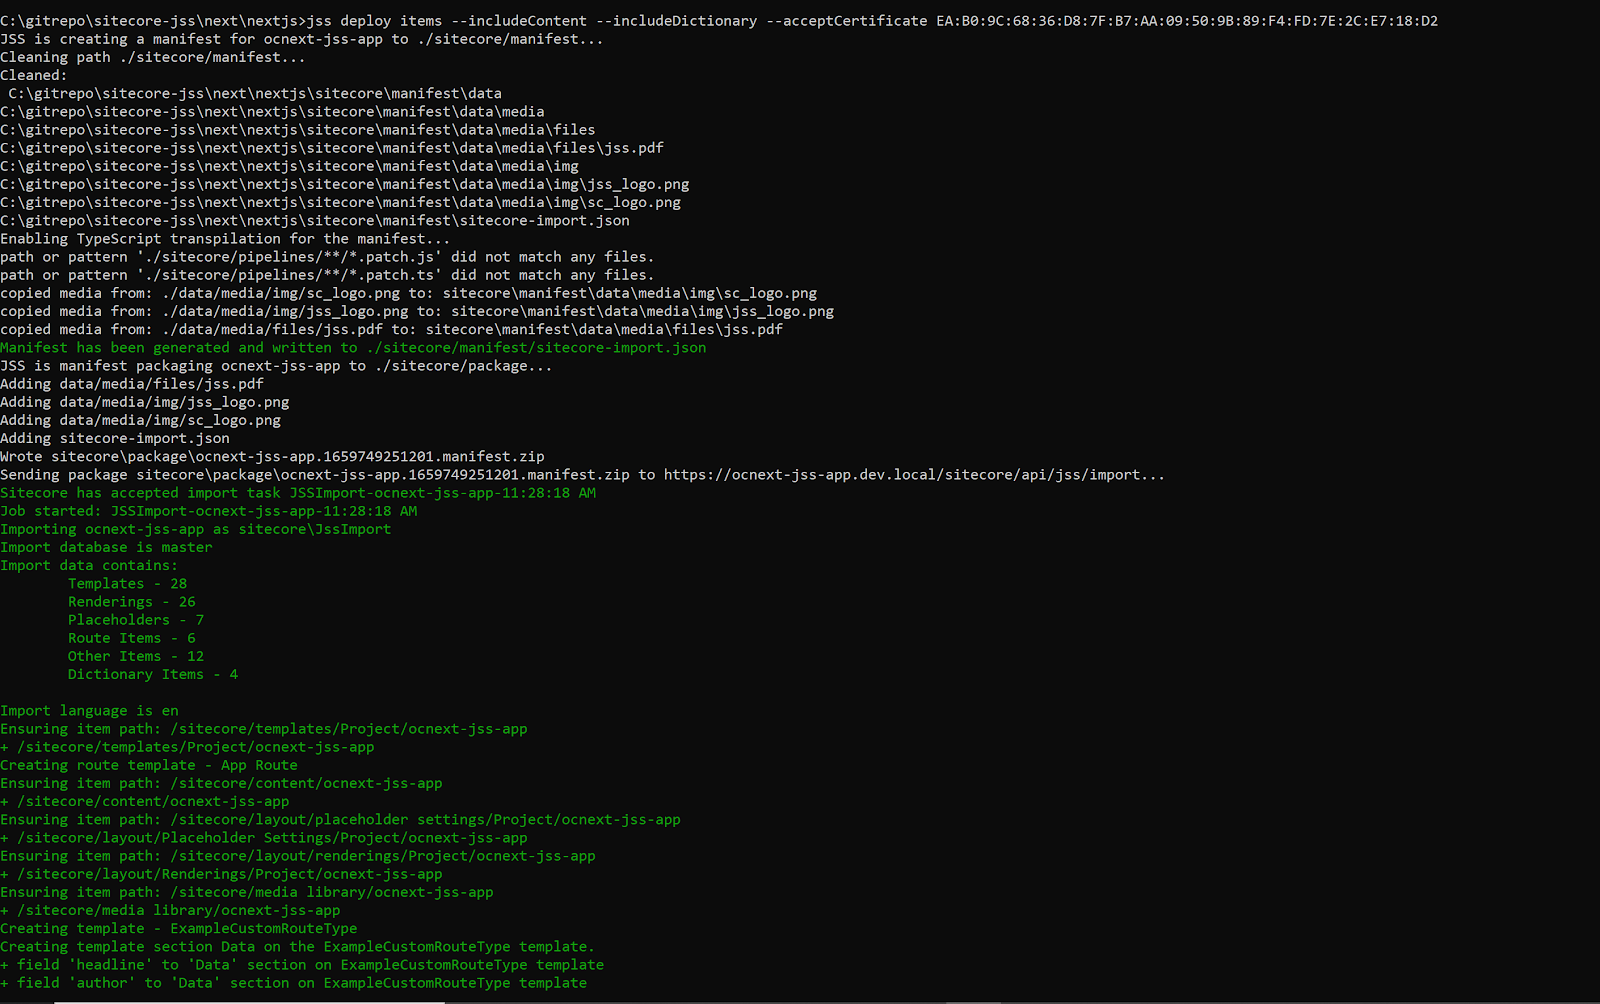Select the 'Cleaning path ./sitecore/manifest...' line
The width and height of the screenshot is (1600, 1004).
tap(153, 57)
